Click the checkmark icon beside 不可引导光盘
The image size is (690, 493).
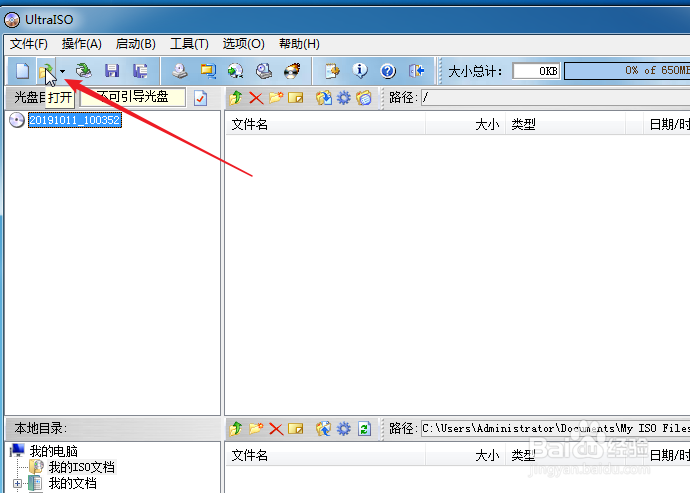pos(200,98)
